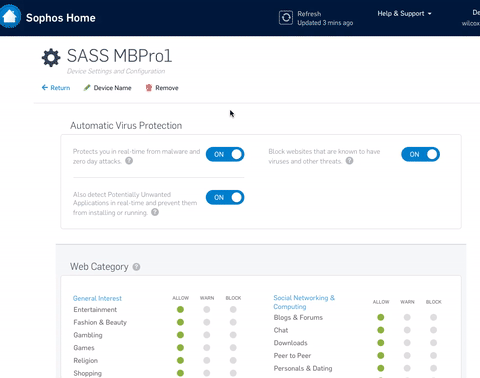Click the pencil icon next to Device Name

tap(87, 88)
